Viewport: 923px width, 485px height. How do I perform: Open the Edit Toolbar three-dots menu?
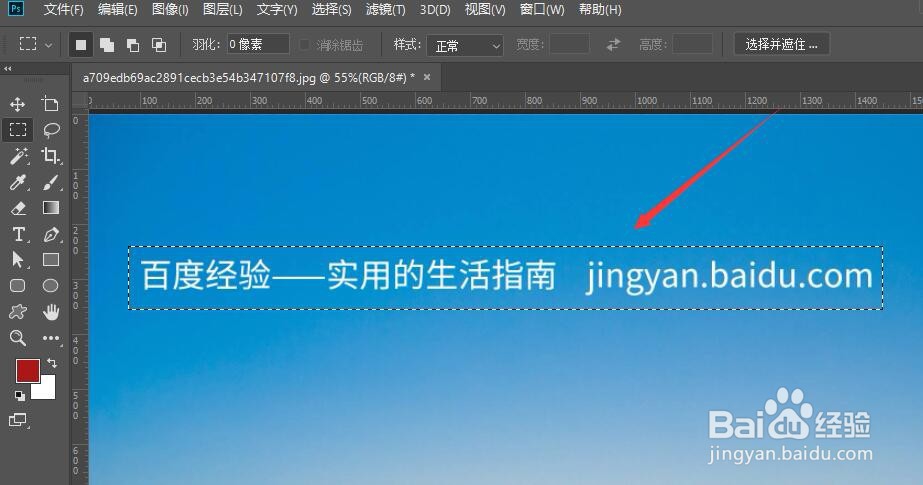click(x=51, y=338)
